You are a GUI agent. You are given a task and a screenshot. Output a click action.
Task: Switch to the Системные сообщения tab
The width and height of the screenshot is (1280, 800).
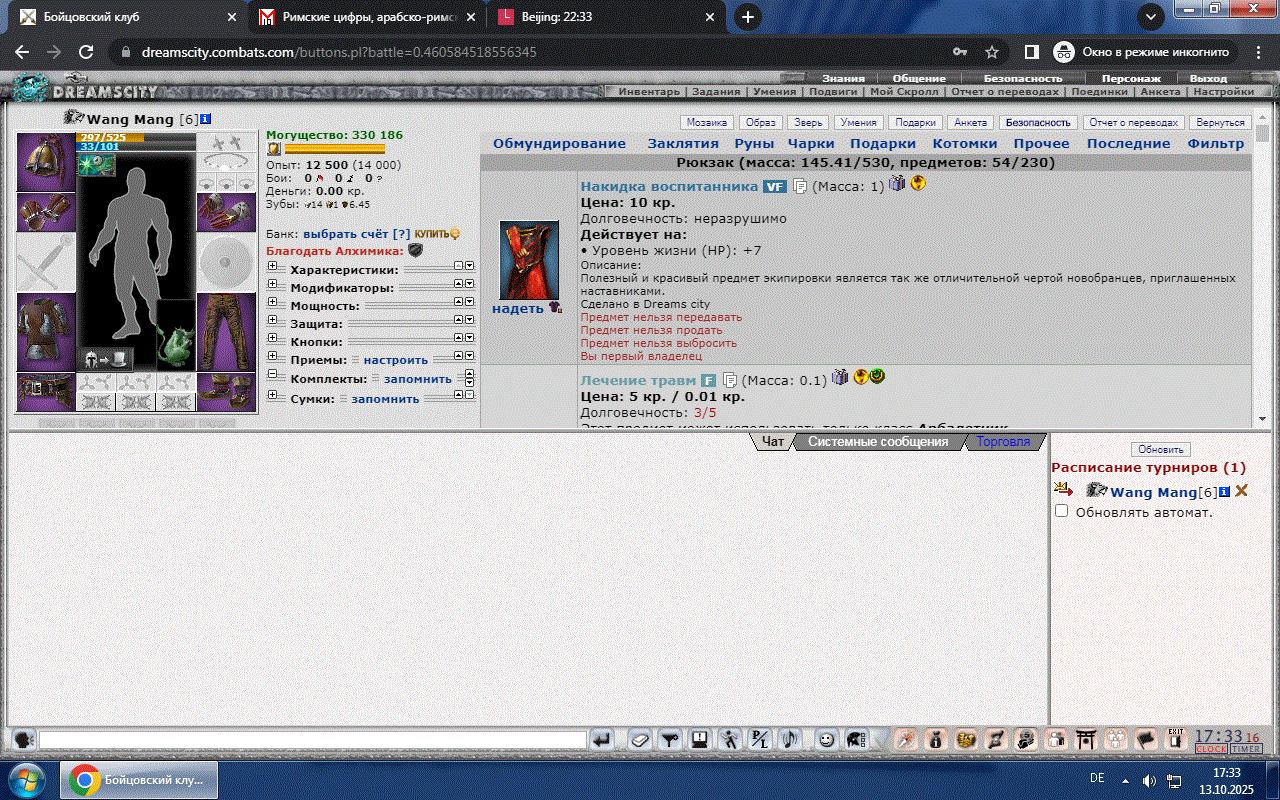877,442
